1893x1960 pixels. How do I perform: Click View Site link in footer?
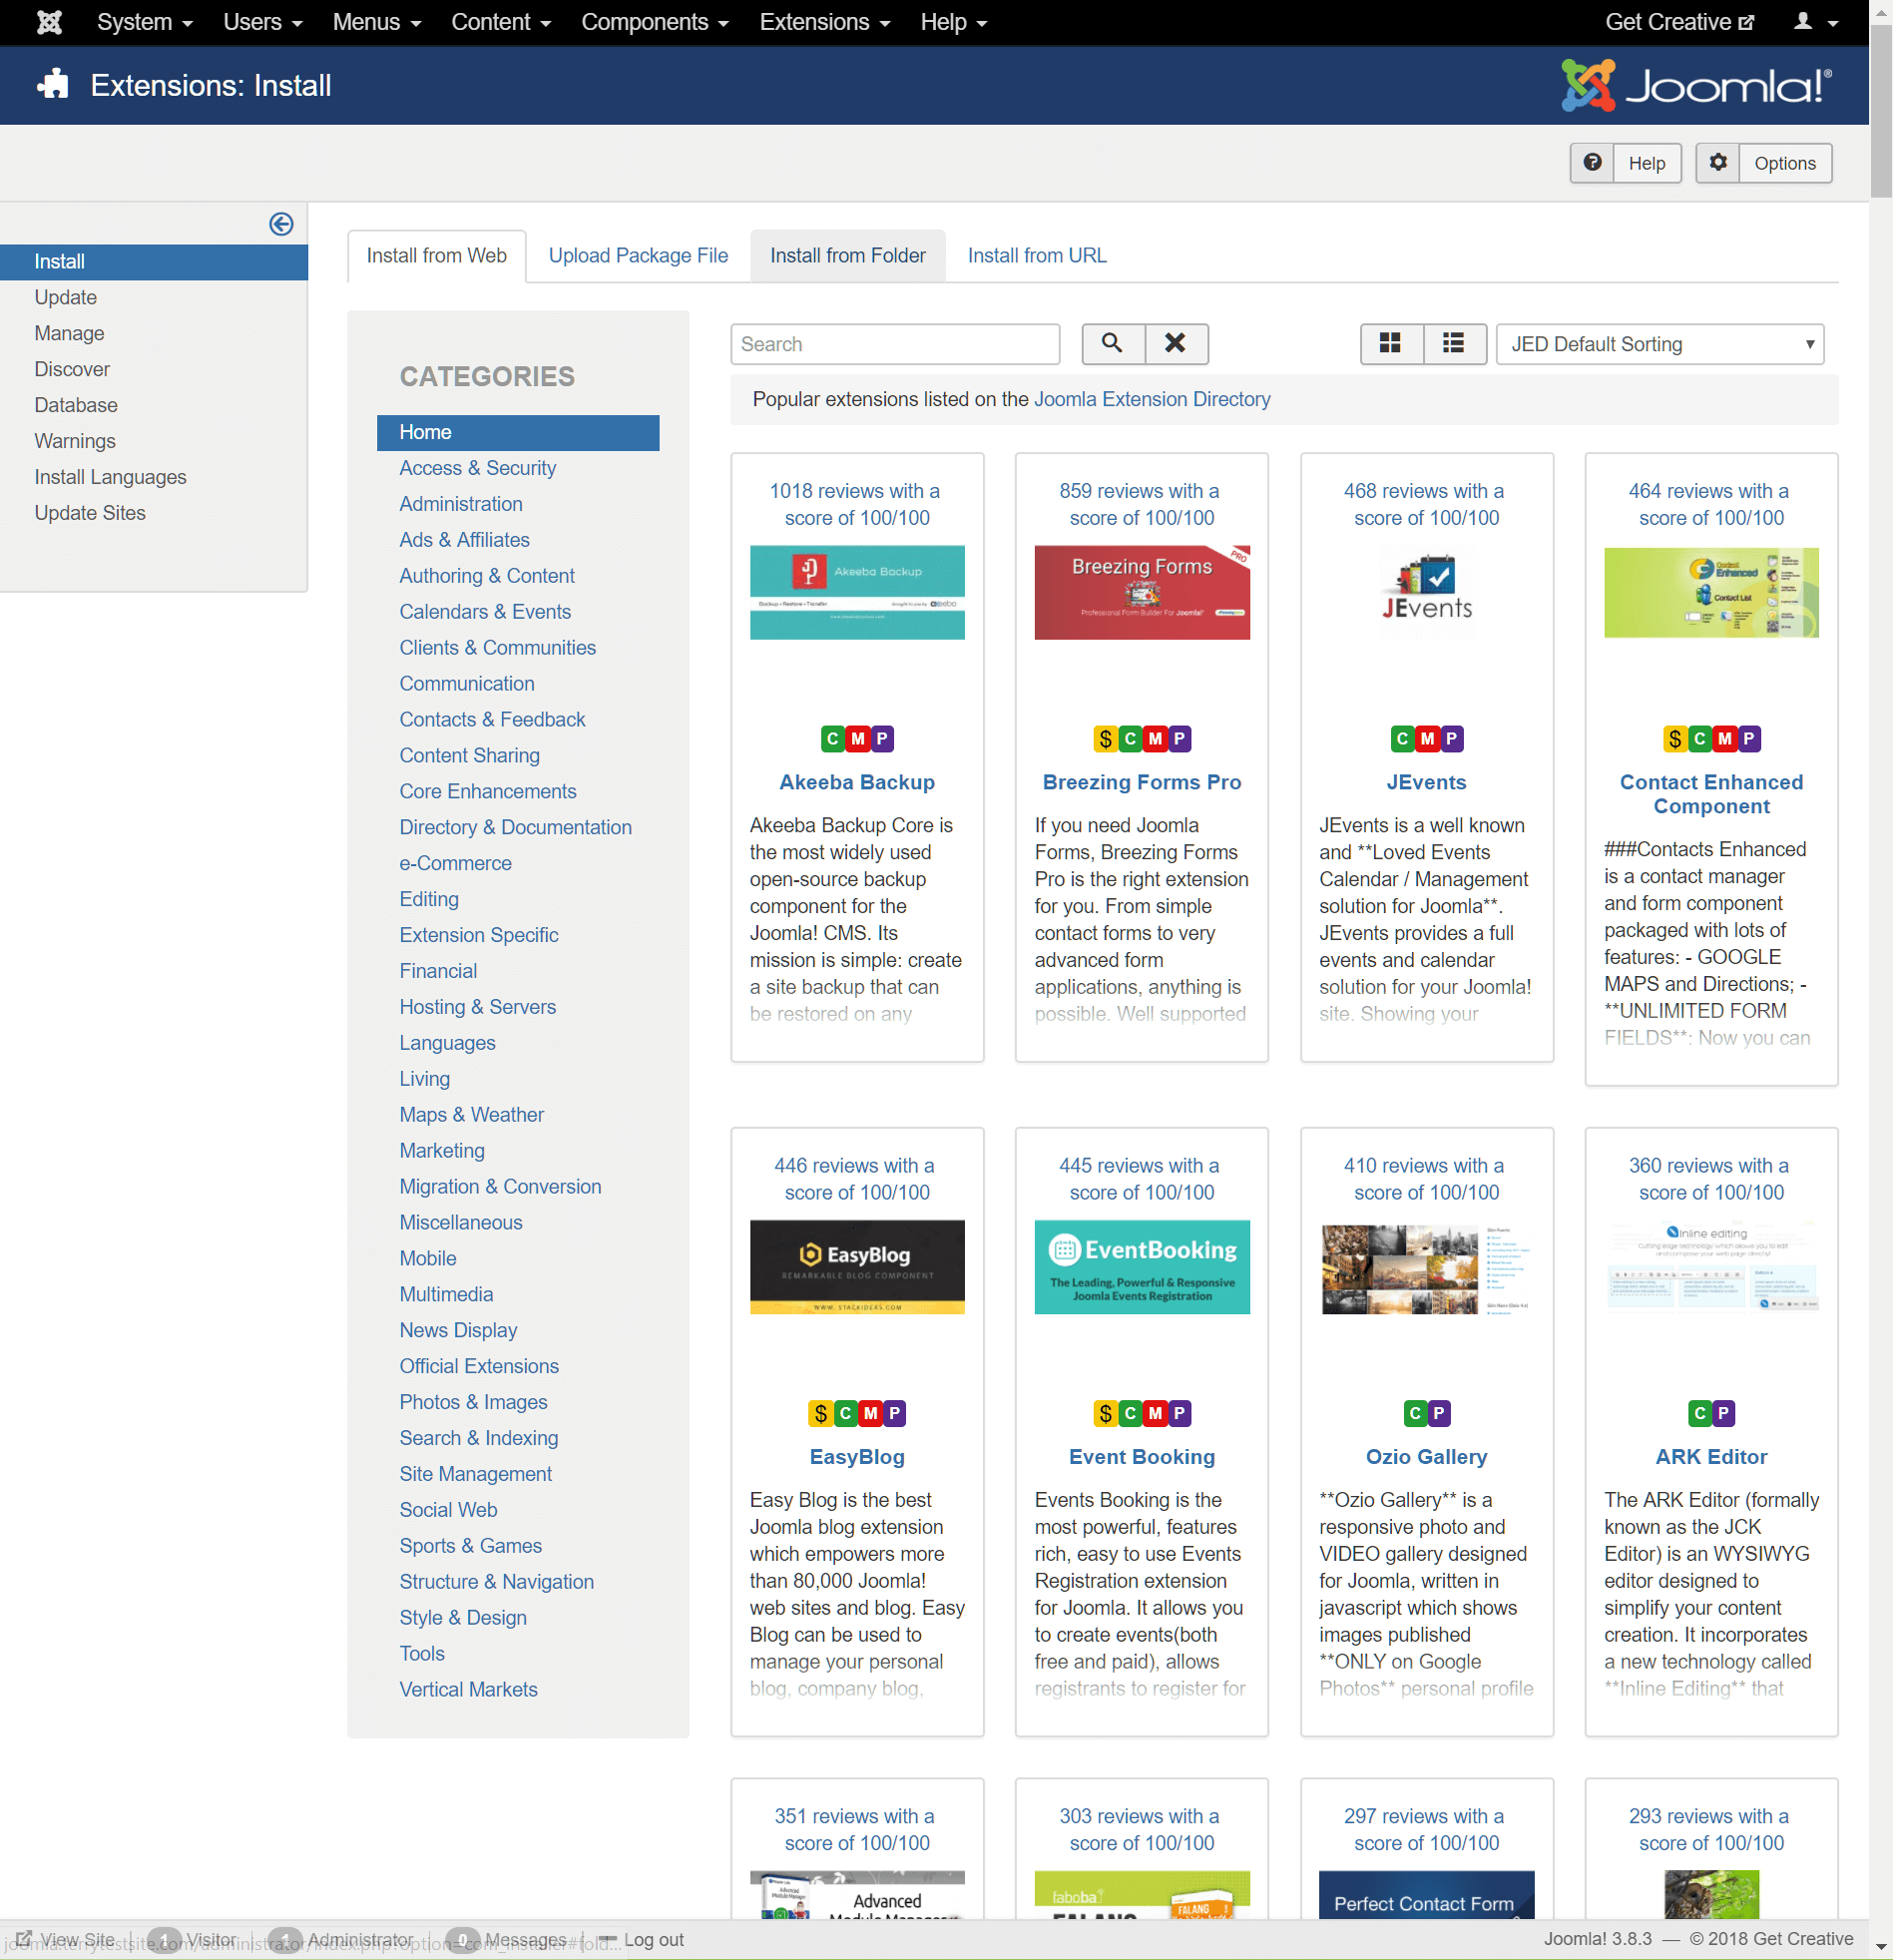(x=65, y=1939)
